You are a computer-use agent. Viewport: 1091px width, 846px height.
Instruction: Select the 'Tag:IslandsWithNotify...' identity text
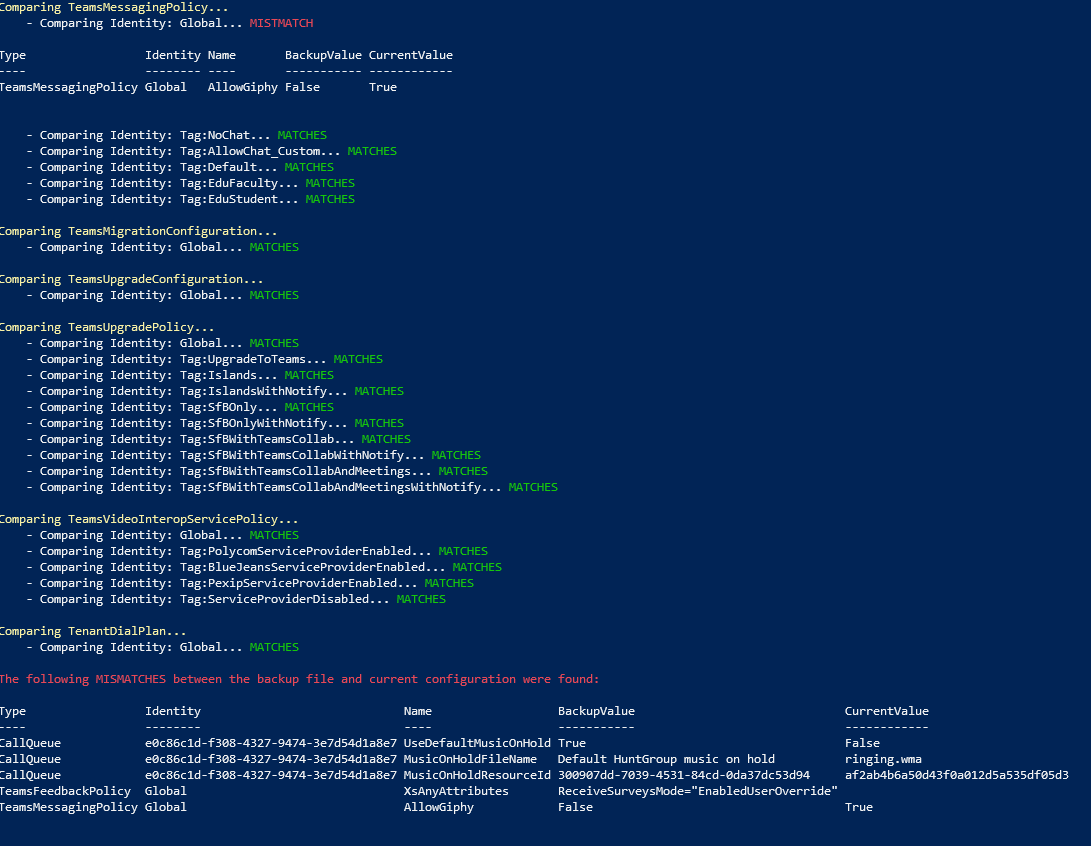tap(264, 391)
